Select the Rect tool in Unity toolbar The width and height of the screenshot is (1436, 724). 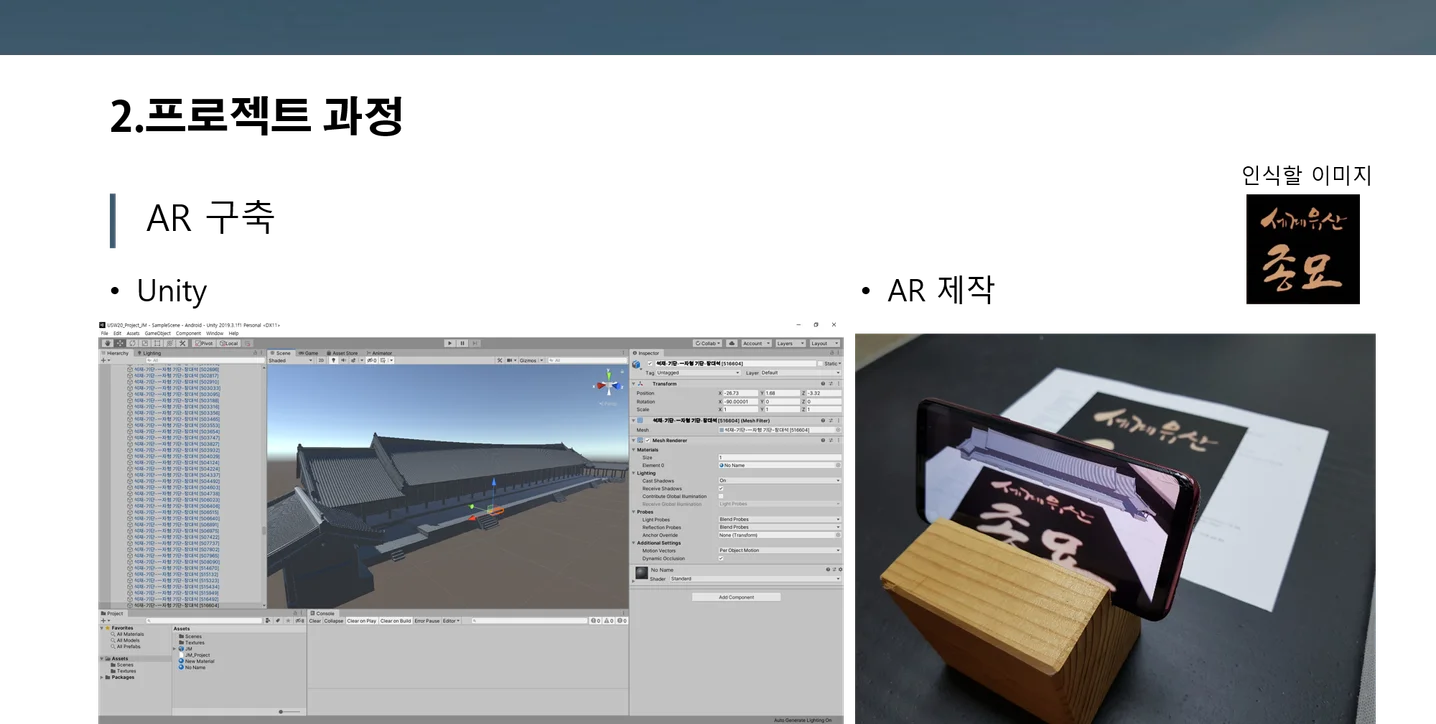click(156, 343)
